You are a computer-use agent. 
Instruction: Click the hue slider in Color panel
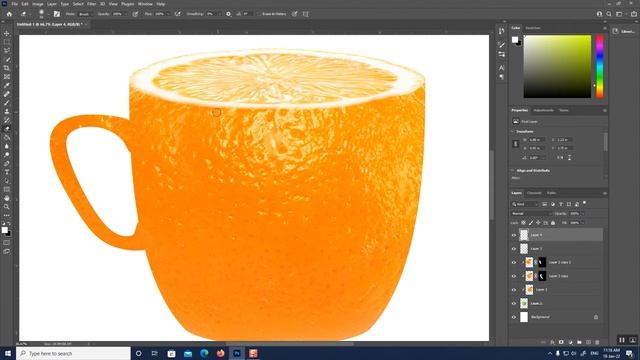pos(600,67)
